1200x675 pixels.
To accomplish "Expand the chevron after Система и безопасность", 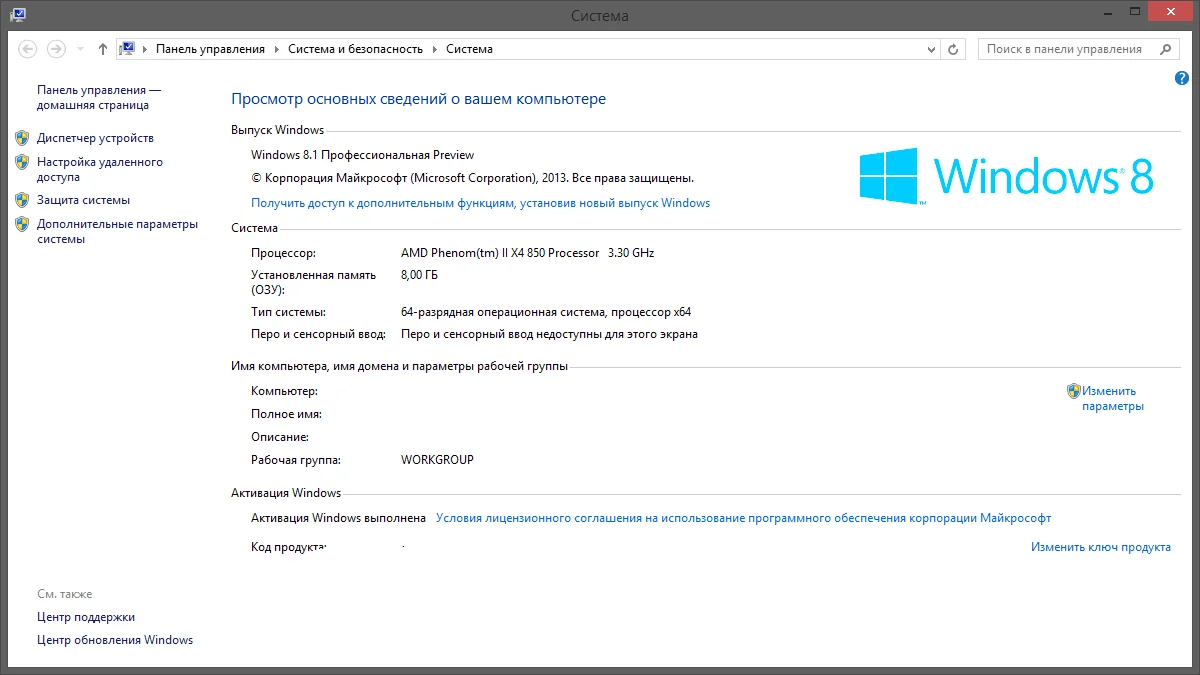I will click(435, 49).
